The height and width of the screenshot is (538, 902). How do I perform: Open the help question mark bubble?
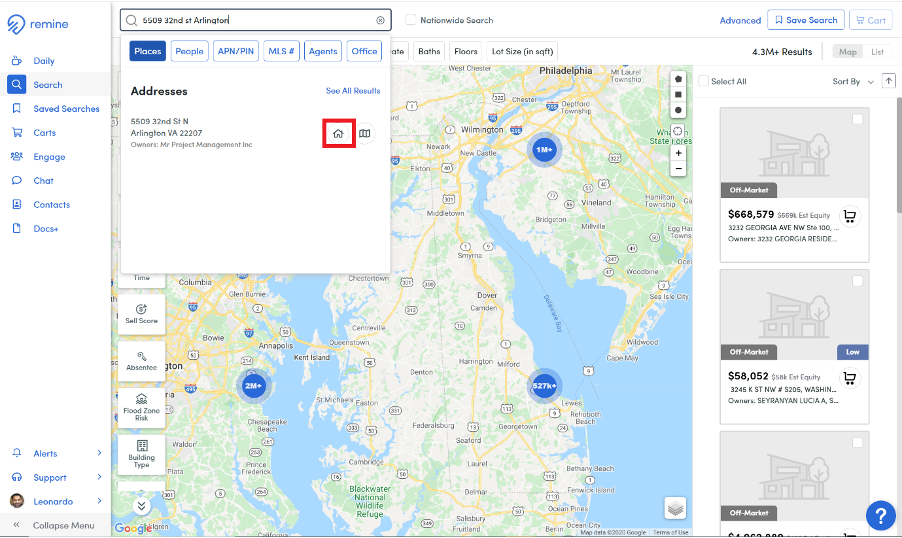point(880,515)
